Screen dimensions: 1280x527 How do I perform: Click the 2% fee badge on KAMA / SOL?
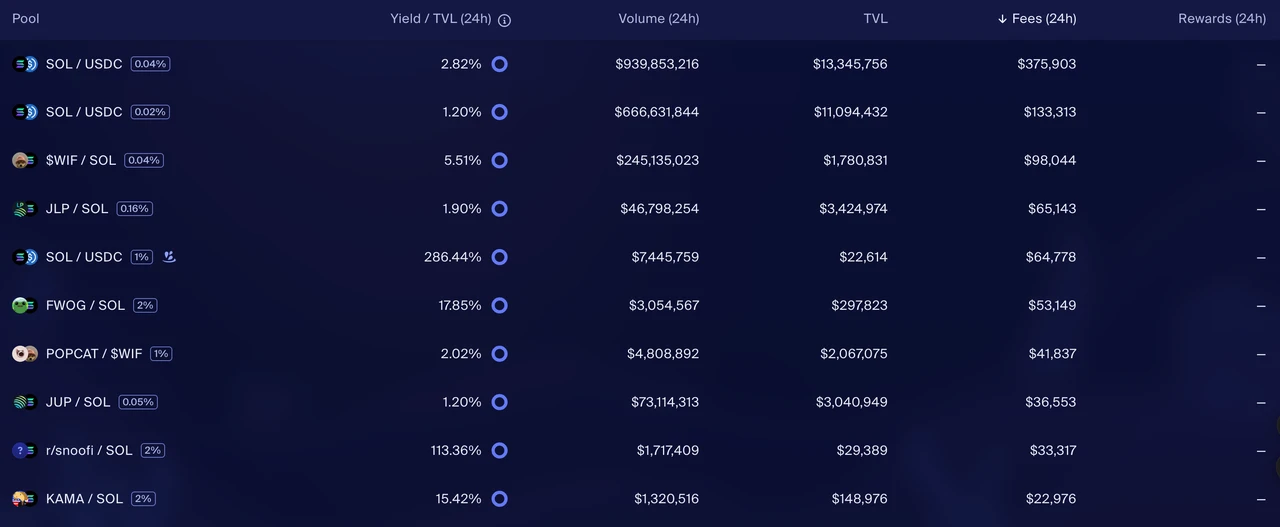pyautogui.click(x=143, y=499)
